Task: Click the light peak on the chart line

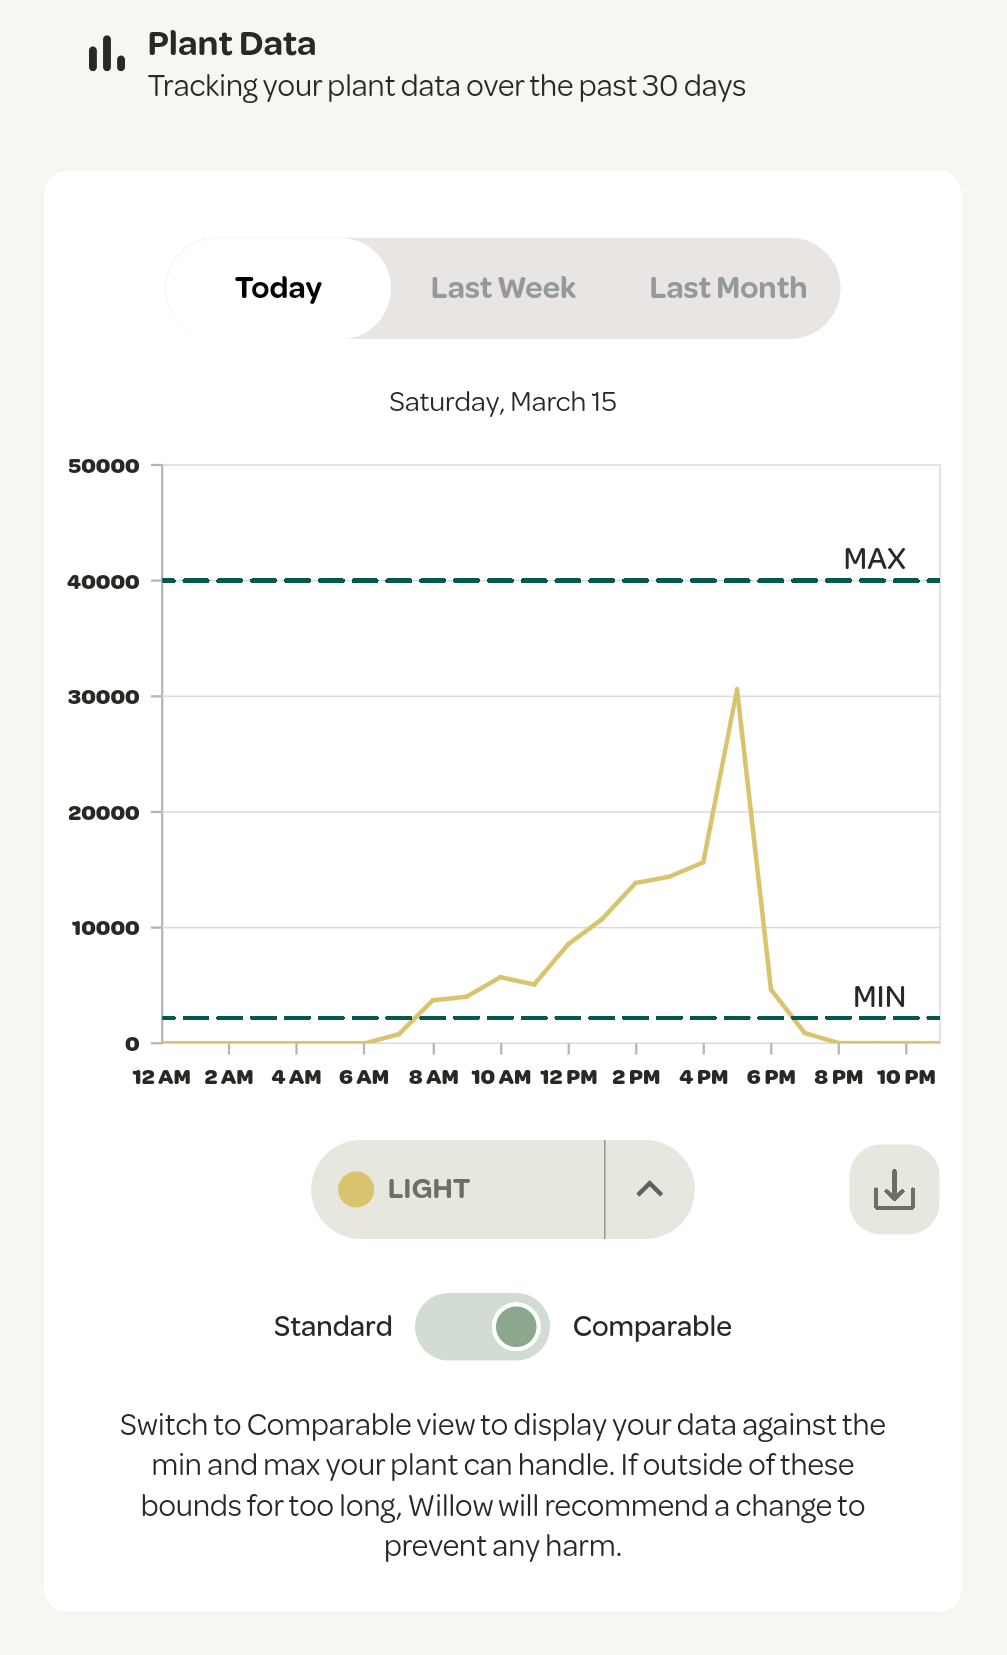Action: click(737, 689)
